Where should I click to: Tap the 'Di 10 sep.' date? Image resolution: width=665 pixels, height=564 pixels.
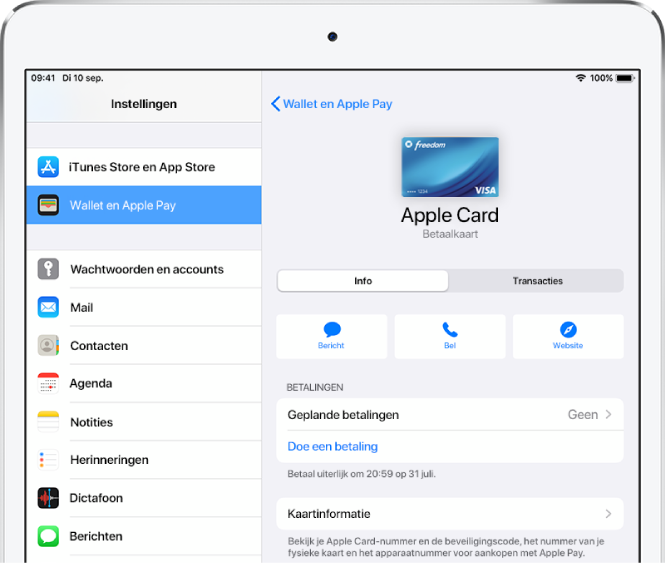click(x=83, y=78)
